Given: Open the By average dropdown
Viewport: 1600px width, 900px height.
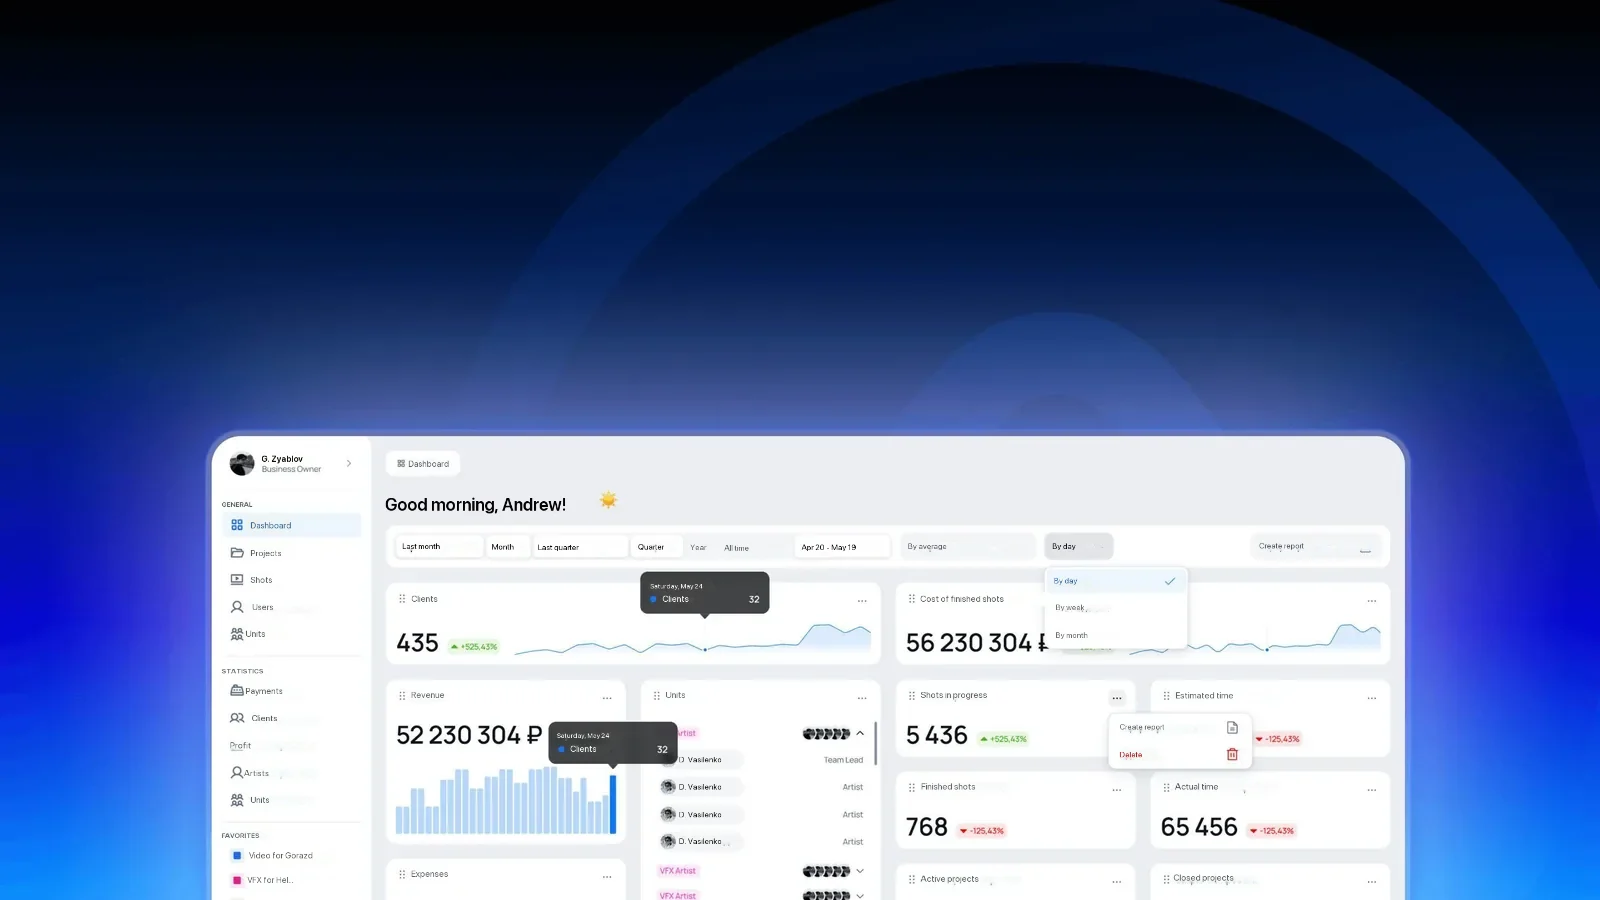Looking at the screenshot, I should point(968,546).
